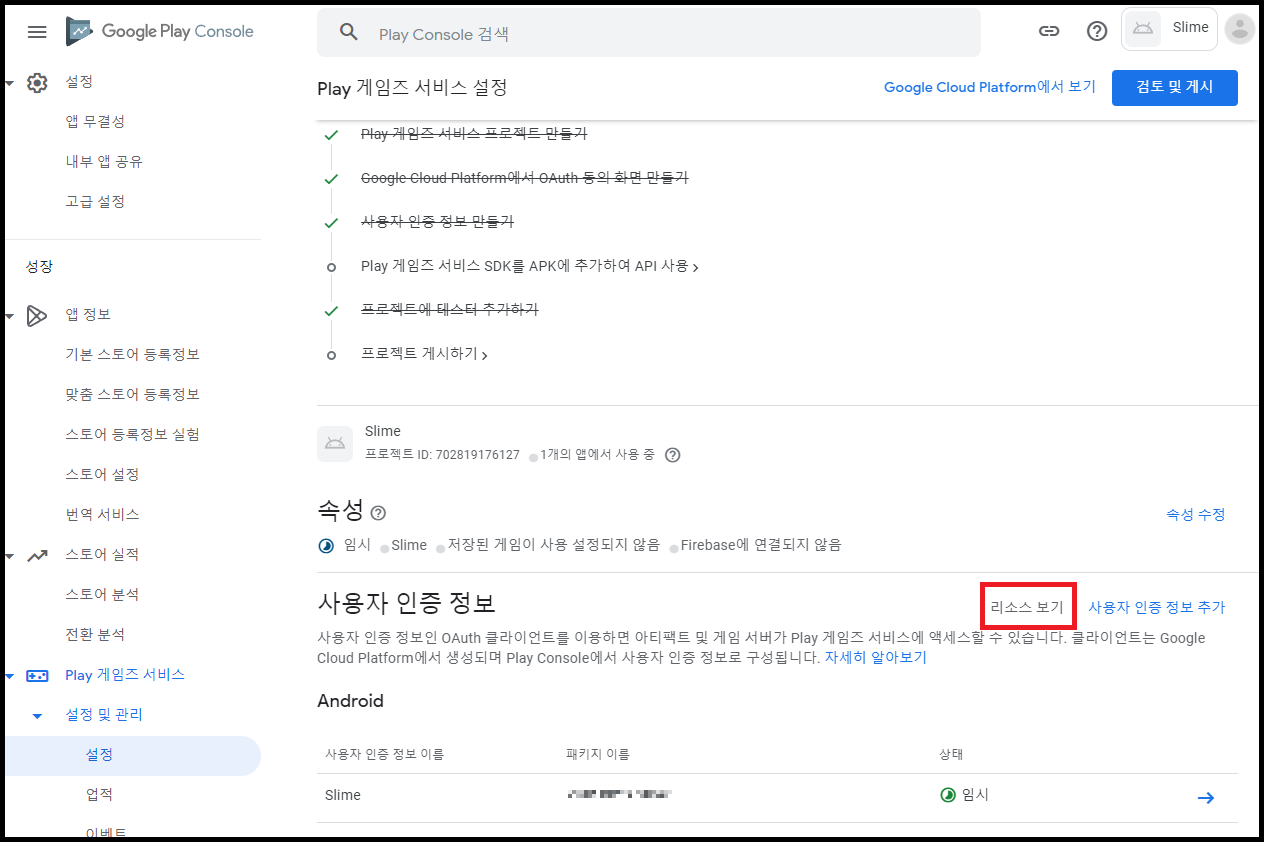Click the Firebase에 연결되지 않음 property text
Viewport: 1264px width, 842px height.
[761, 545]
